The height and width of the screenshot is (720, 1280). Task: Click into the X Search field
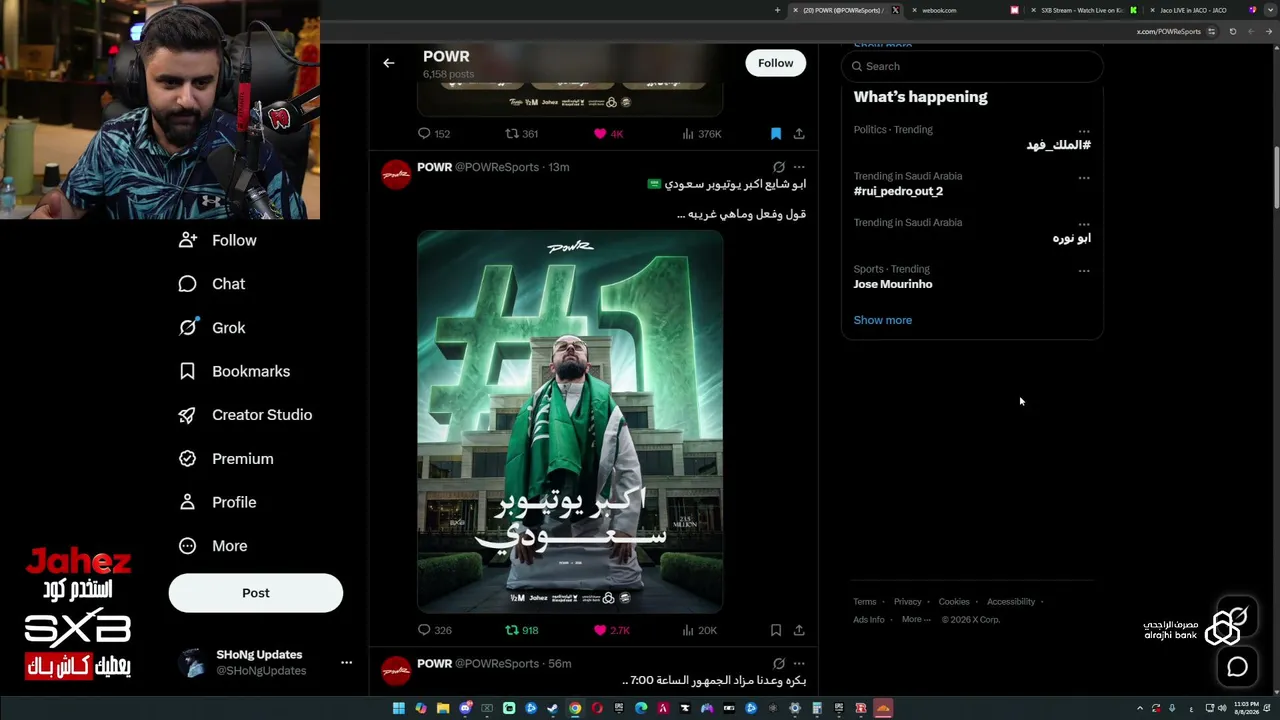click(972, 66)
